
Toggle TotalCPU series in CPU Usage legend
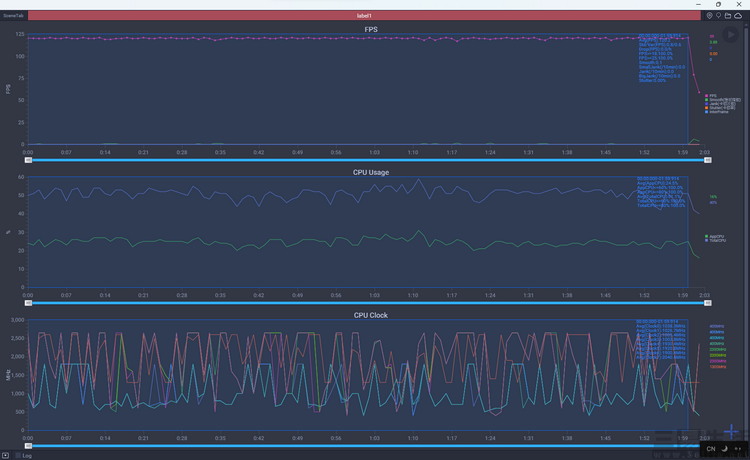click(x=715, y=240)
